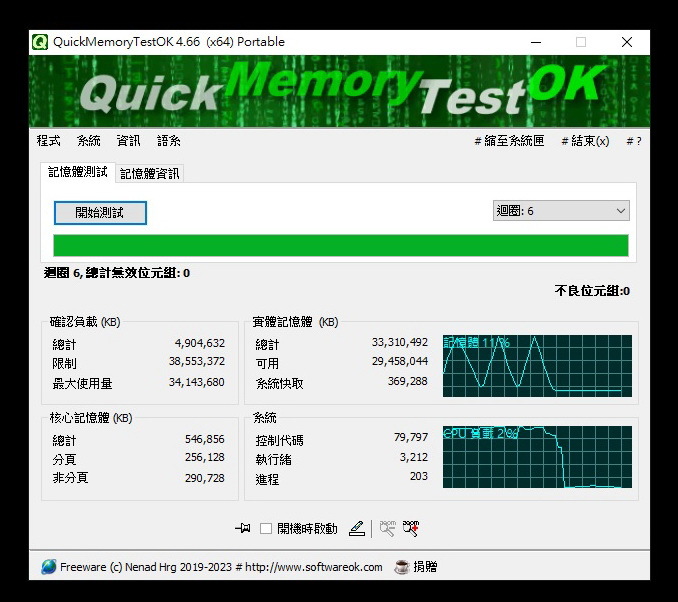The width and height of the screenshot is (678, 602).
Task: Click the green Q title bar icon
Action: coord(40,42)
